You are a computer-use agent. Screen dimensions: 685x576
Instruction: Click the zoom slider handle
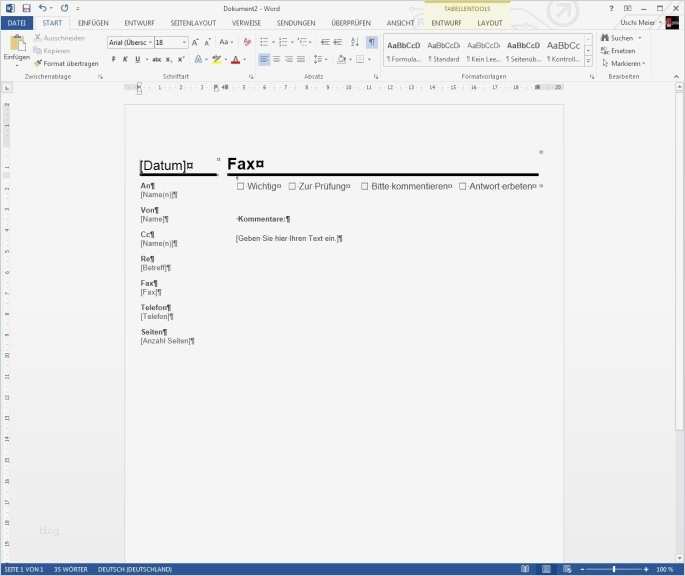tap(614, 569)
